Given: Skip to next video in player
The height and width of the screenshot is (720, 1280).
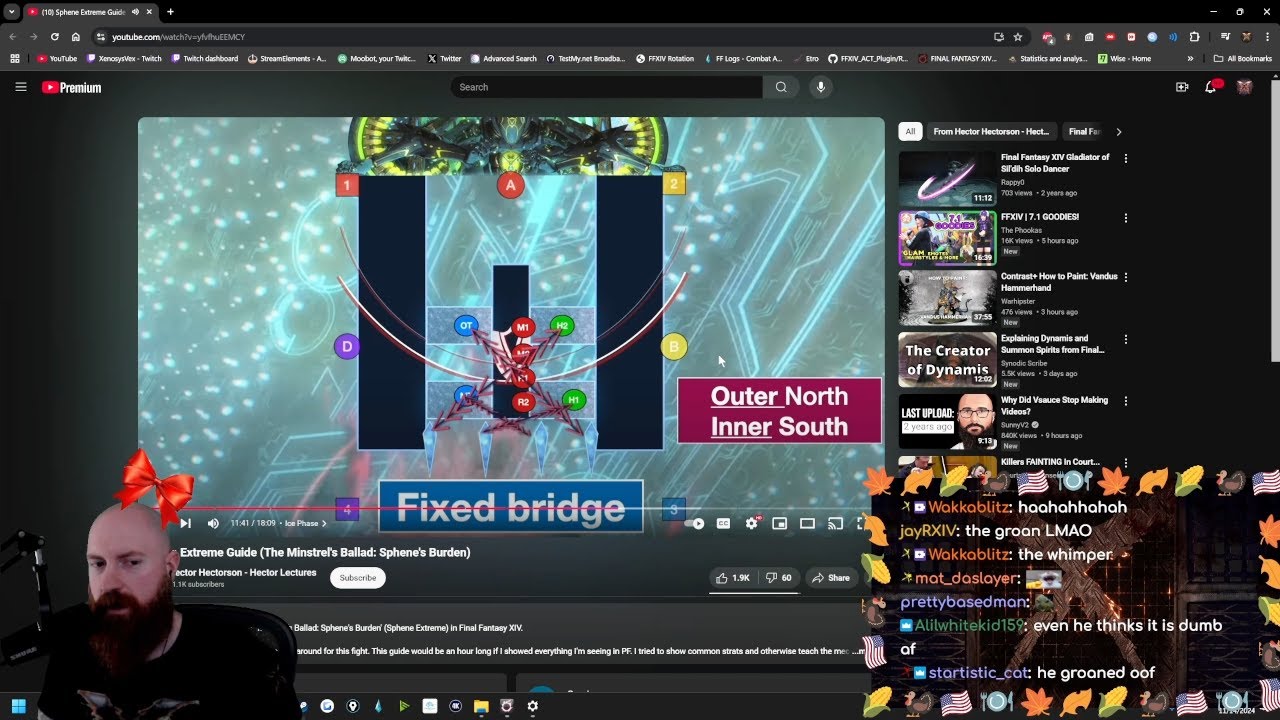Looking at the screenshot, I should (185, 523).
